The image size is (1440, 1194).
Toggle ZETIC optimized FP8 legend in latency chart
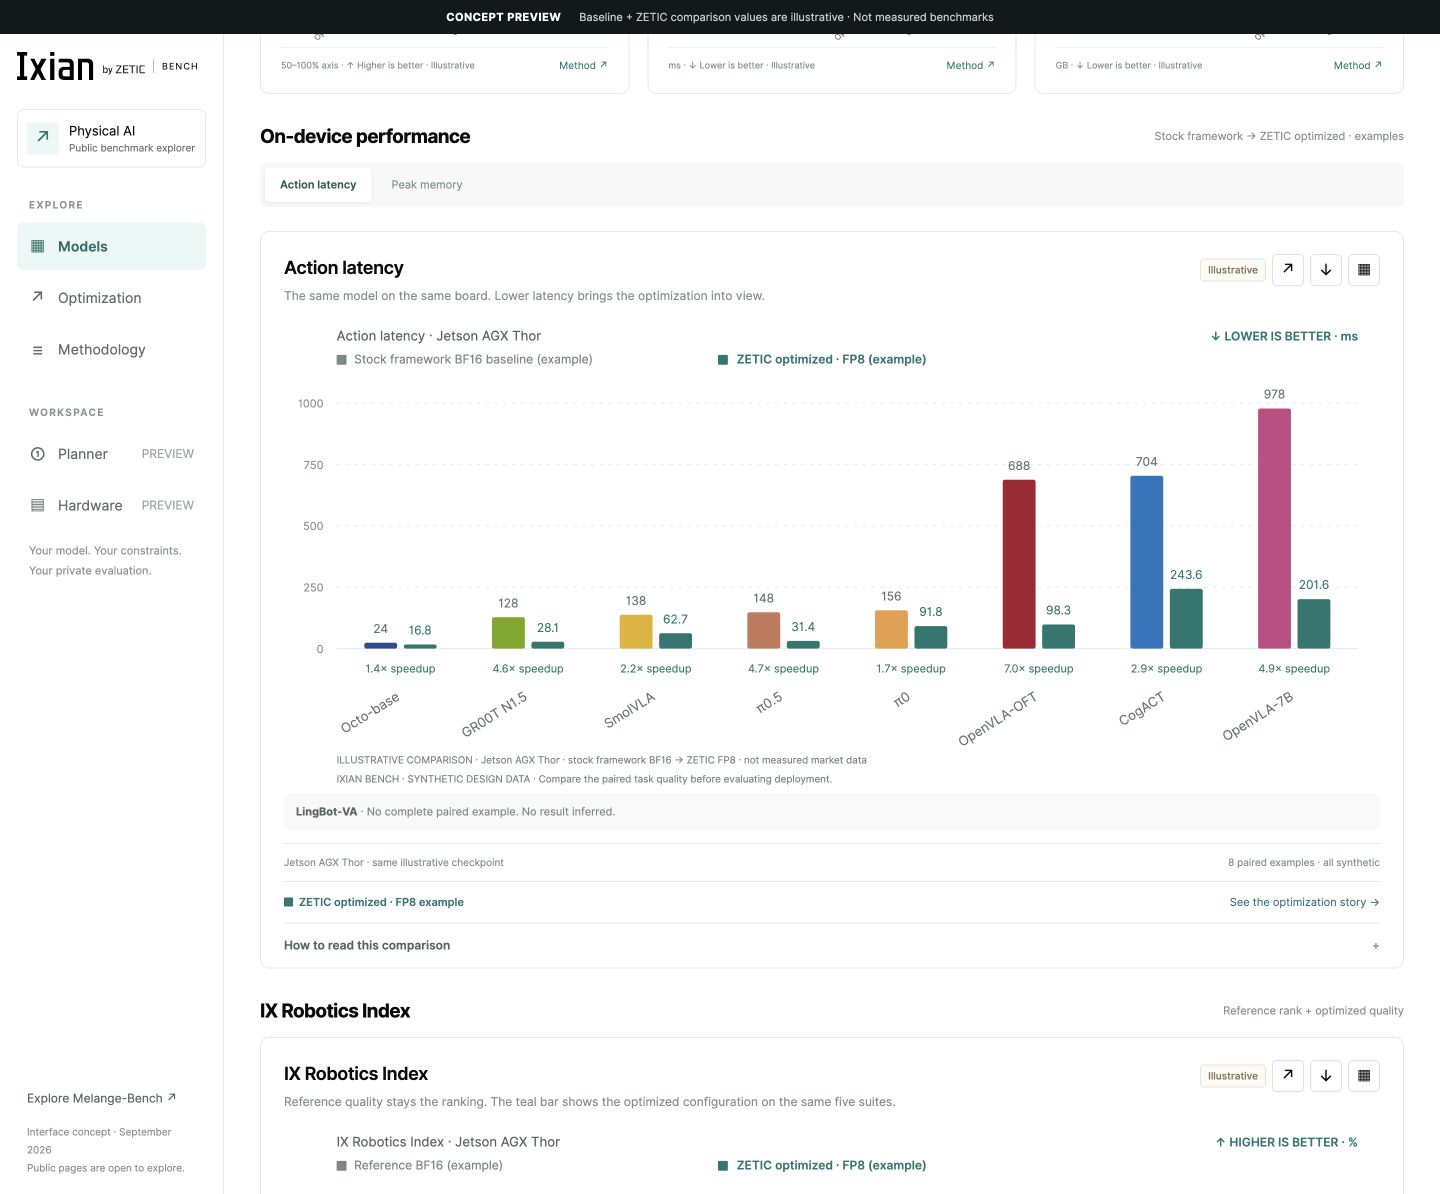tap(822, 359)
